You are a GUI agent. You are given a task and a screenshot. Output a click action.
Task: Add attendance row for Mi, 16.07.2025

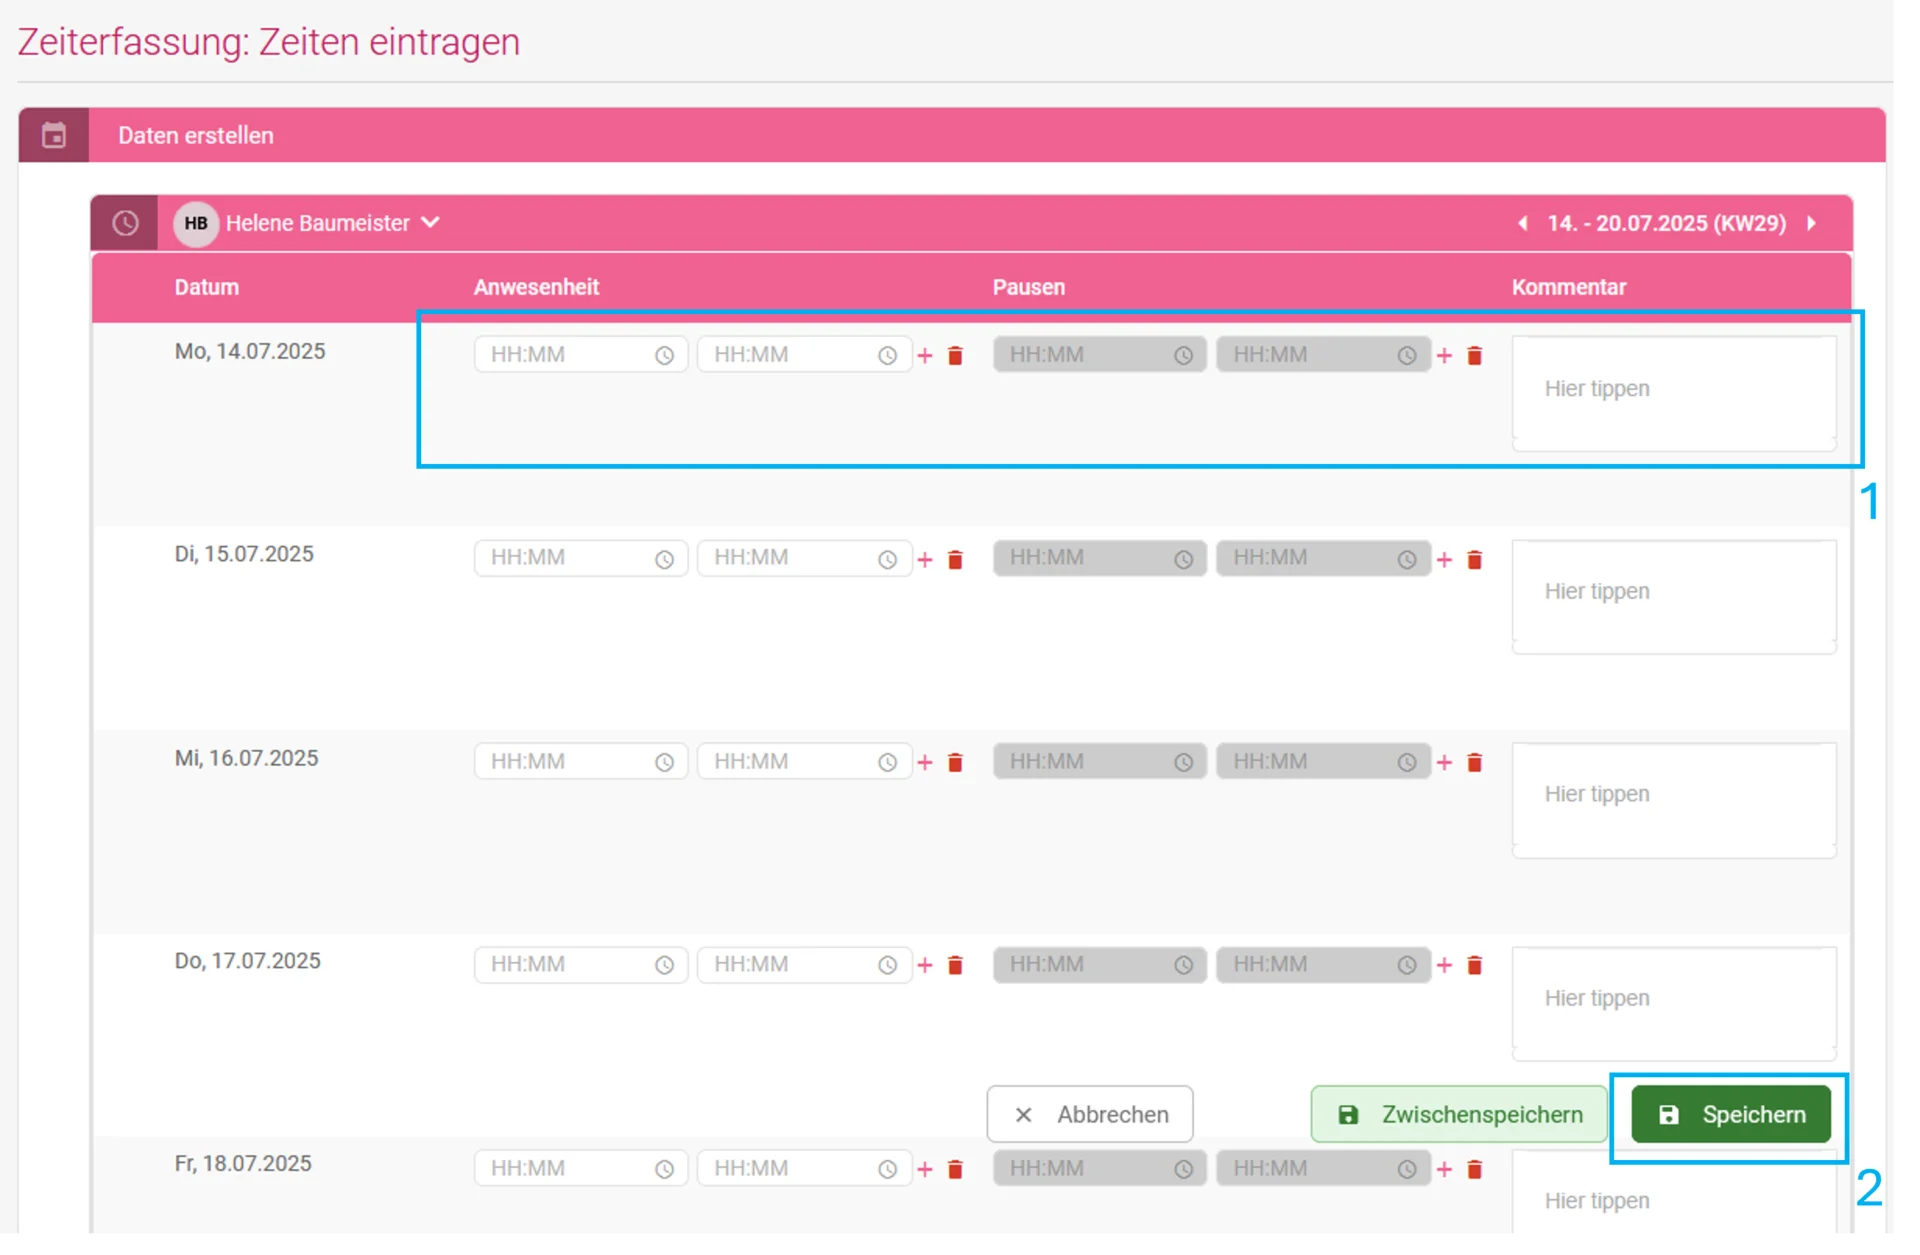tap(925, 762)
